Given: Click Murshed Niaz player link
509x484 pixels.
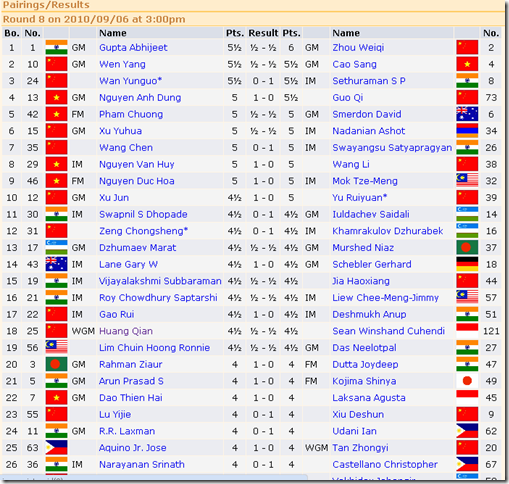Looking at the screenshot, I should coord(363,248).
